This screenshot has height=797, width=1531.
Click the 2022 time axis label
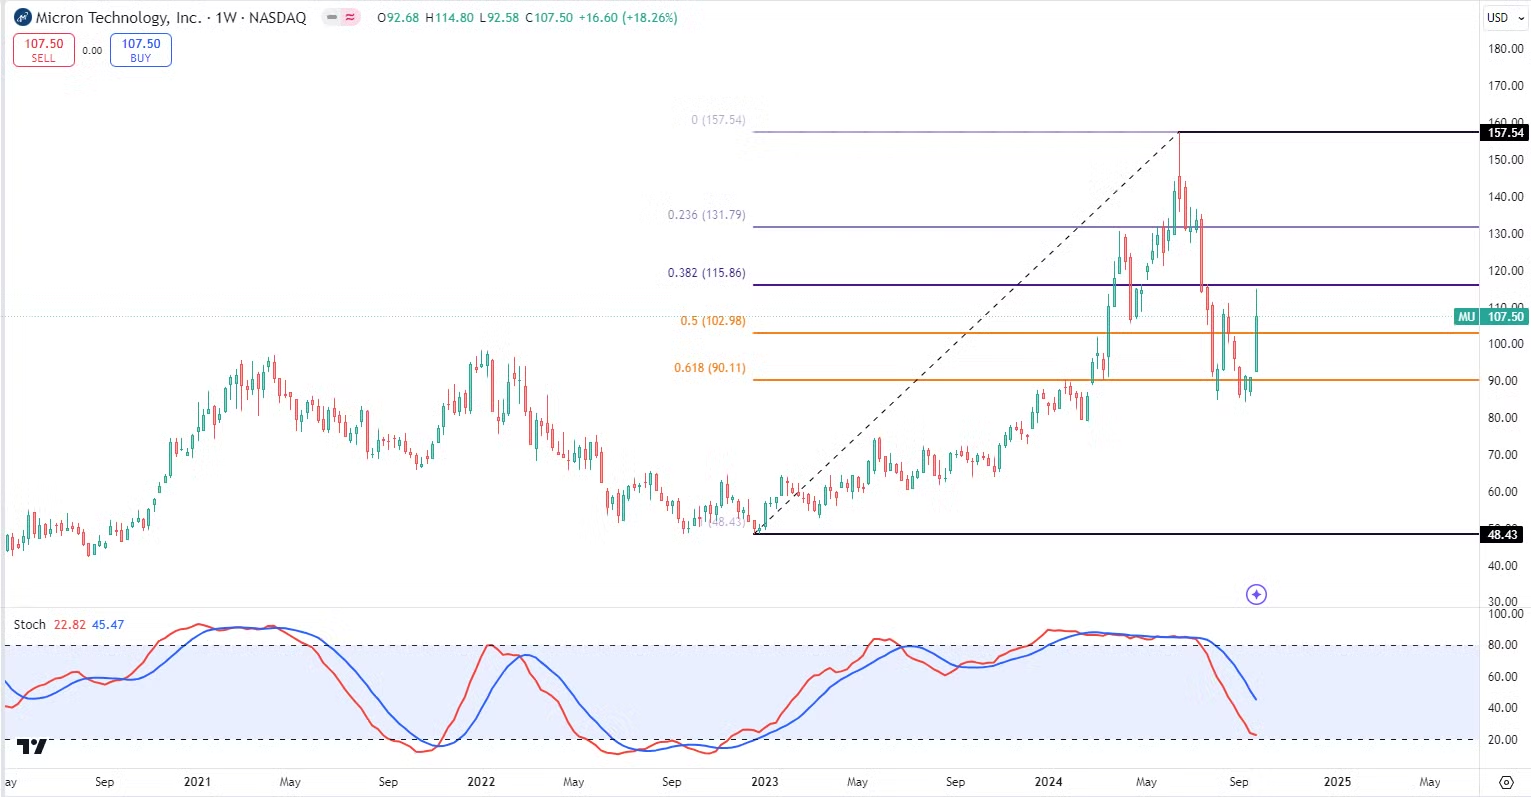[x=481, y=782]
